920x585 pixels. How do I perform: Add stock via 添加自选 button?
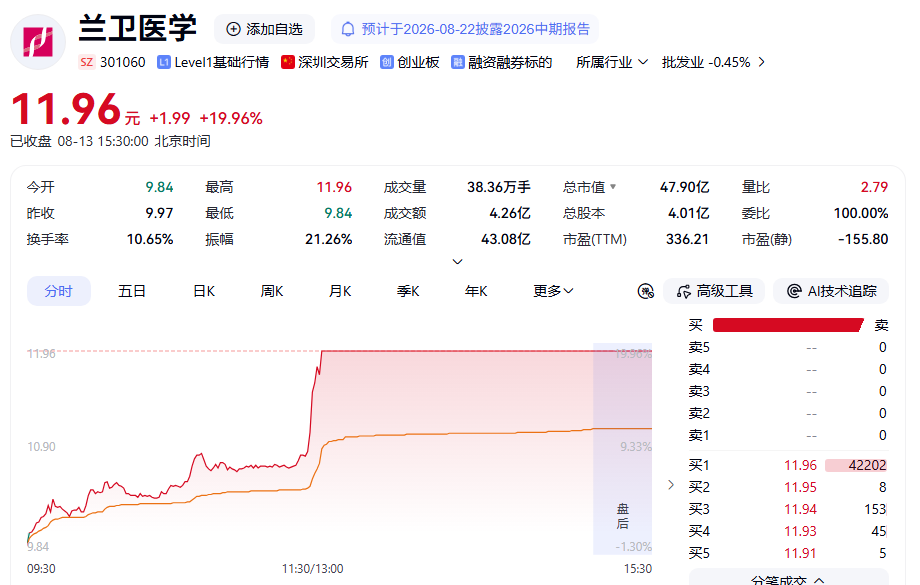(265, 29)
